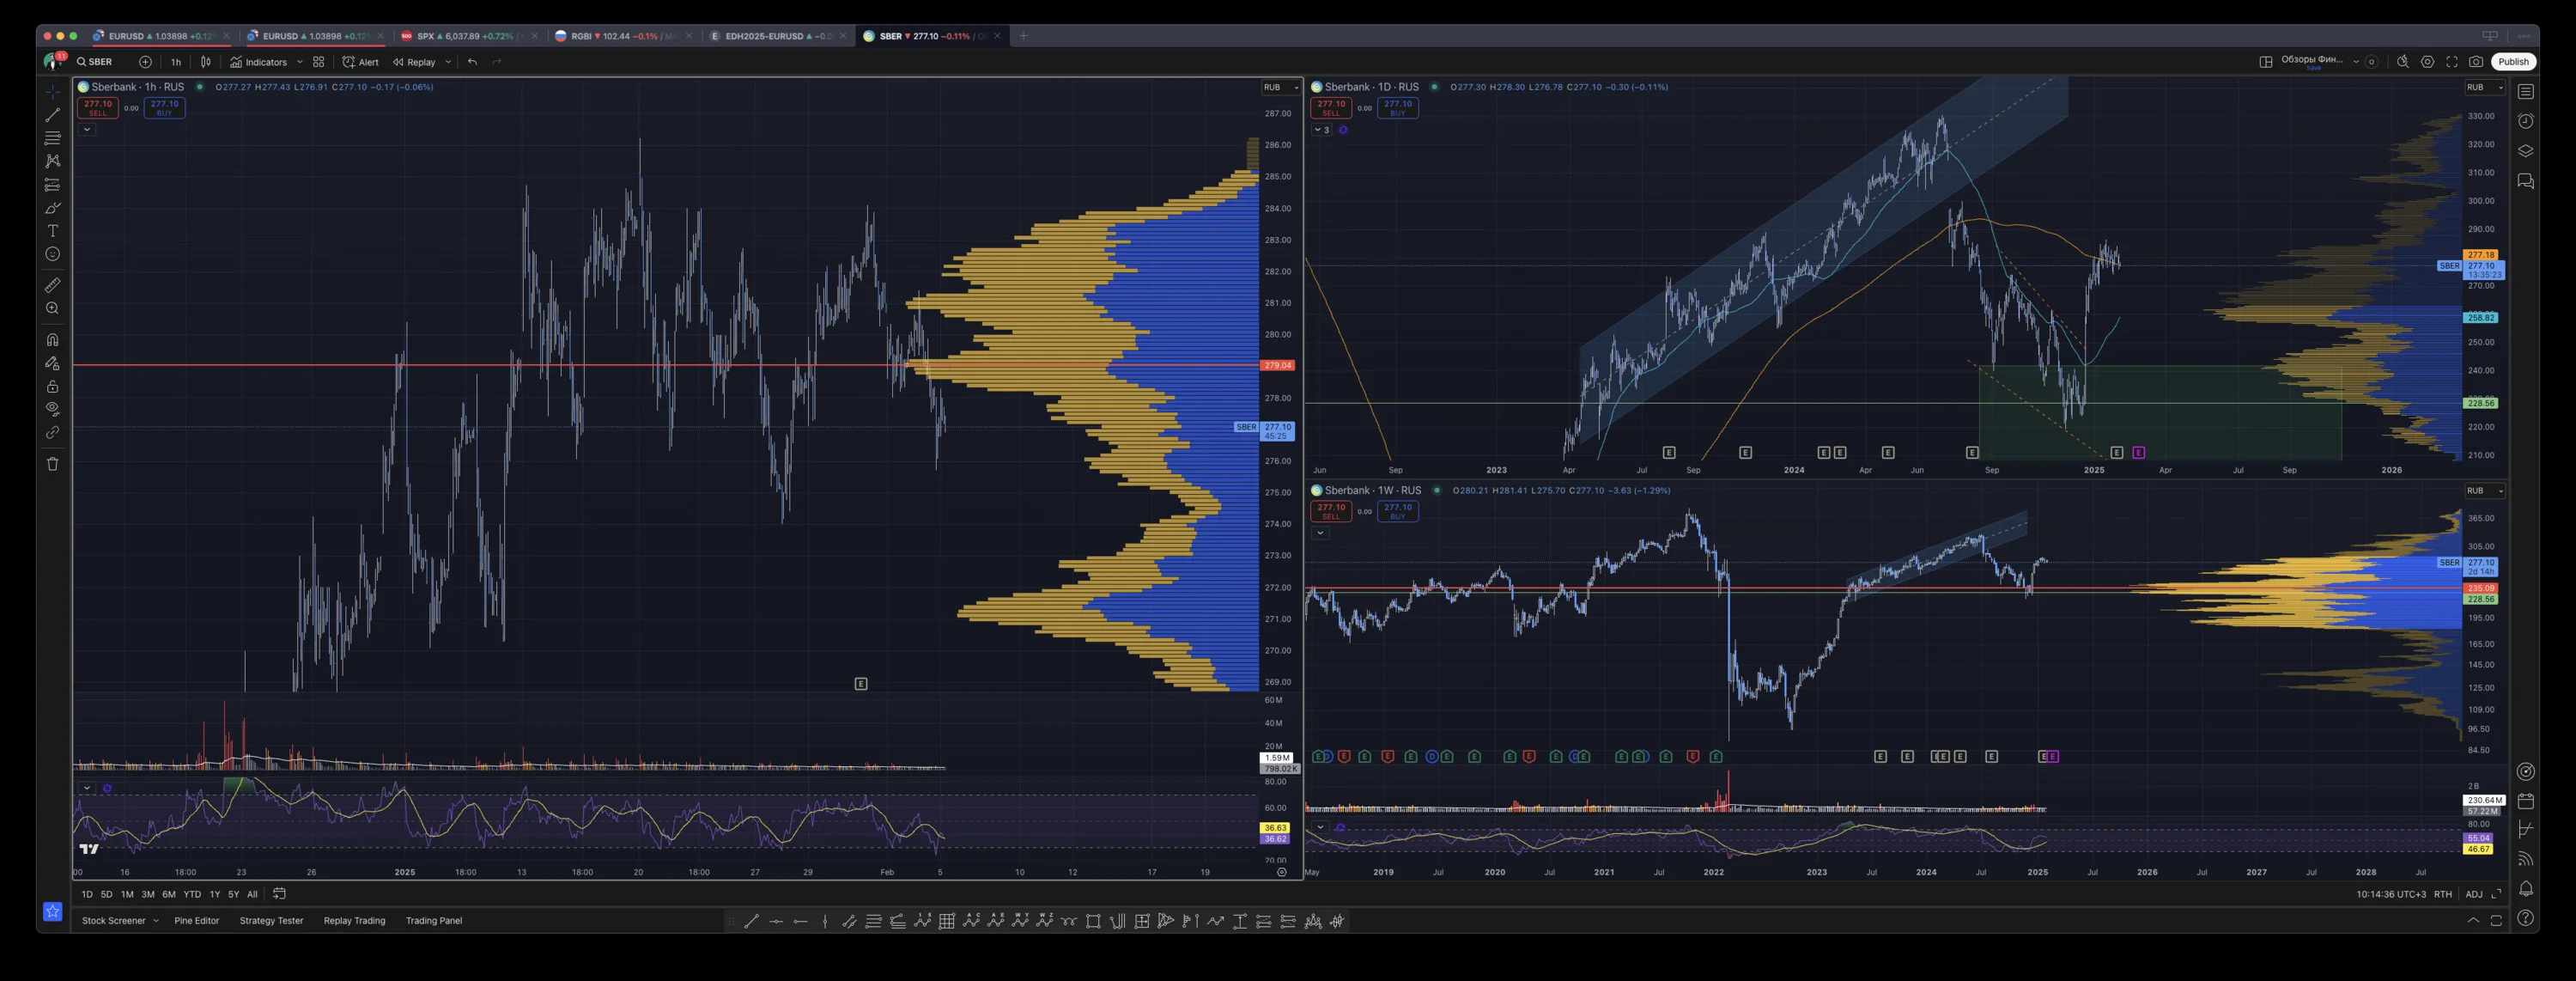This screenshot has height=981, width=2576.
Task: Click BUY 277.10 on the 1D chart
Action: point(1398,108)
